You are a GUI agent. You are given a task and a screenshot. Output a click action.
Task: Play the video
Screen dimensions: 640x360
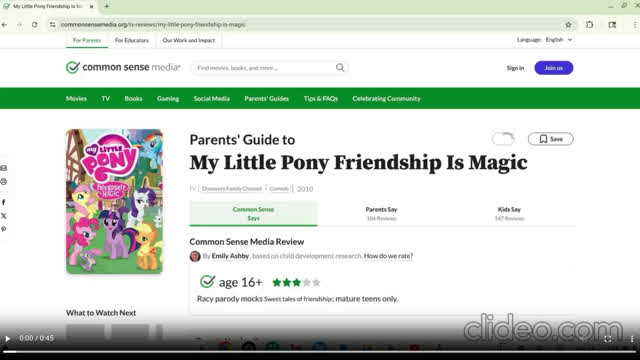pyautogui.click(x=7, y=338)
